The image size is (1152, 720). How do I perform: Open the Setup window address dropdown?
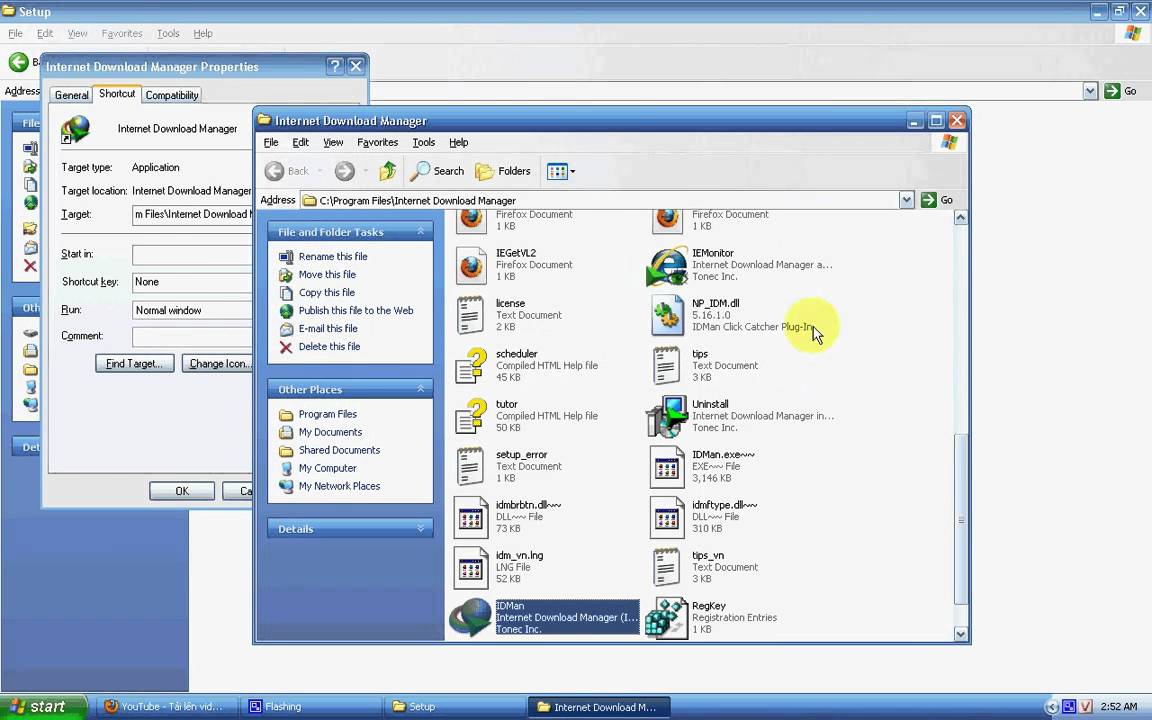1090,91
